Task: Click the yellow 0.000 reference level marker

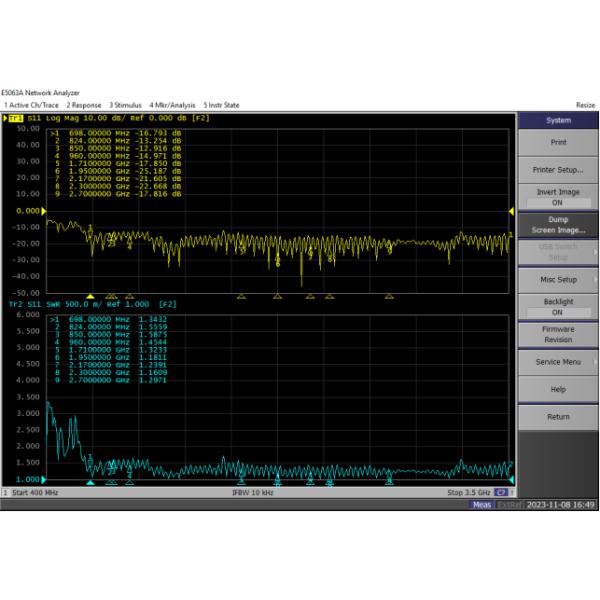Action: (28, 211)
